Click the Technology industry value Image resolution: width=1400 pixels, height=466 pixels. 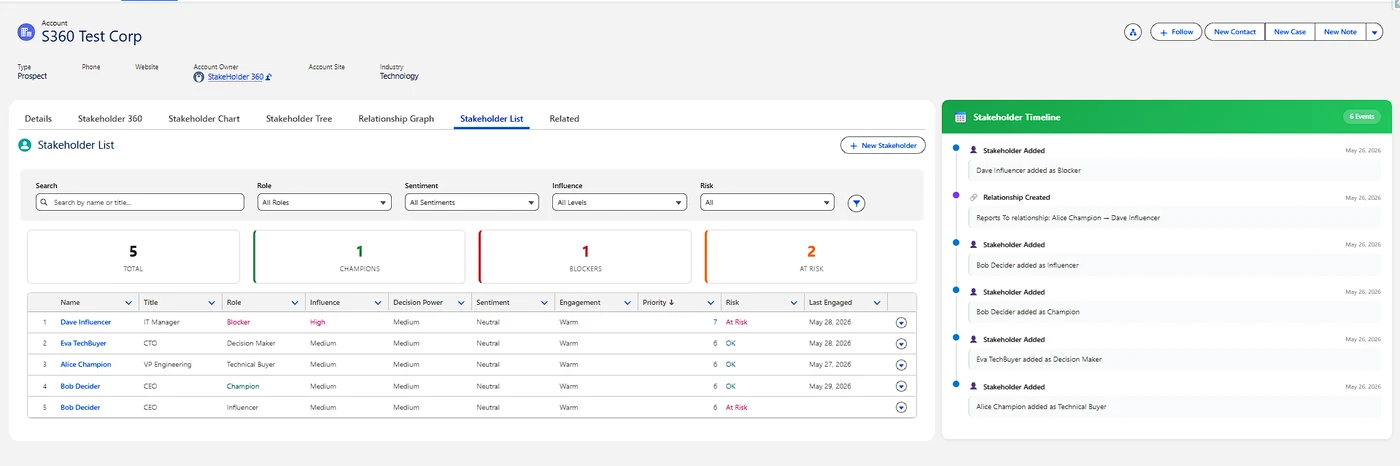pyautogui.click(x=399, y=76)
